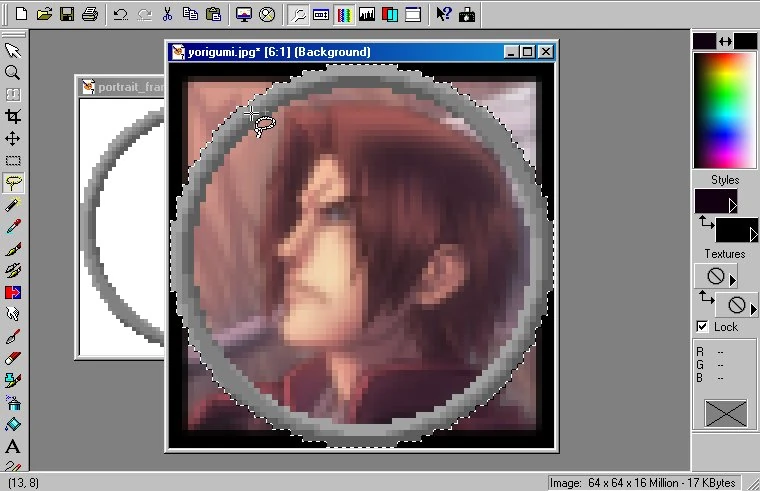Select the Eraser tool
760x491 pixels.
(13, 358)
